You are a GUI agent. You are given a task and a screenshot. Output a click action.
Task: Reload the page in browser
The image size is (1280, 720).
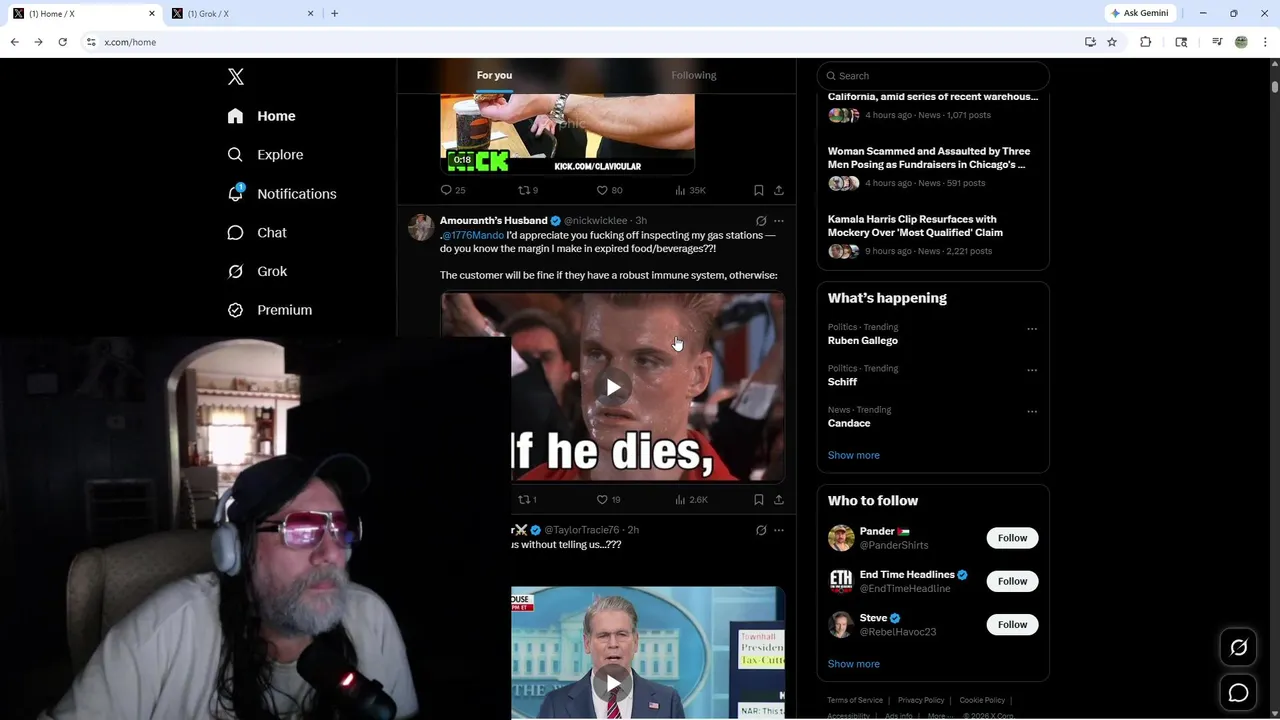tap(62, 42)
